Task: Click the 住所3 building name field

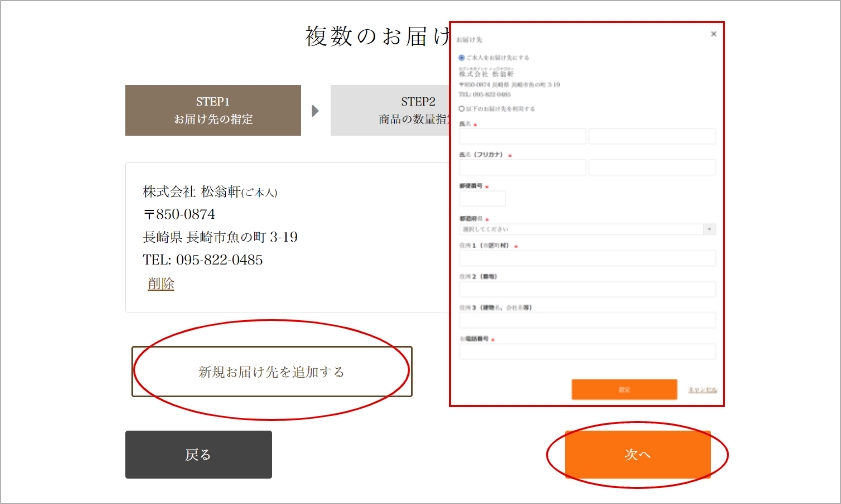Action: (586, 320)
